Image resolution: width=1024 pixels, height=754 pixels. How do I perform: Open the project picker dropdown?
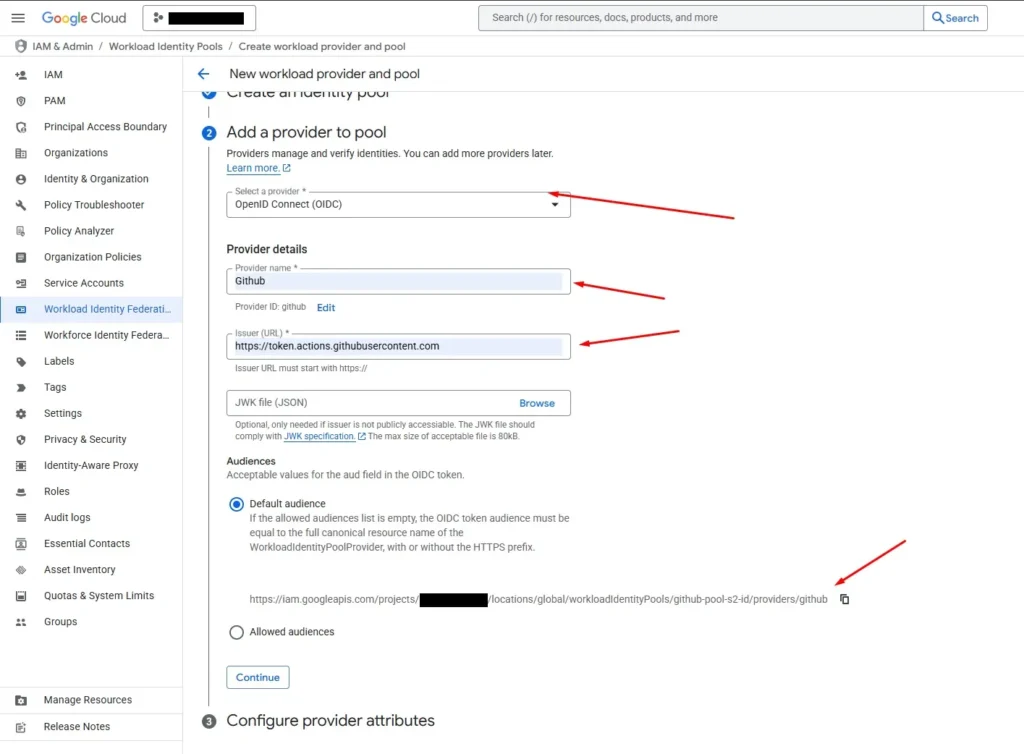[x=199, y=18]
